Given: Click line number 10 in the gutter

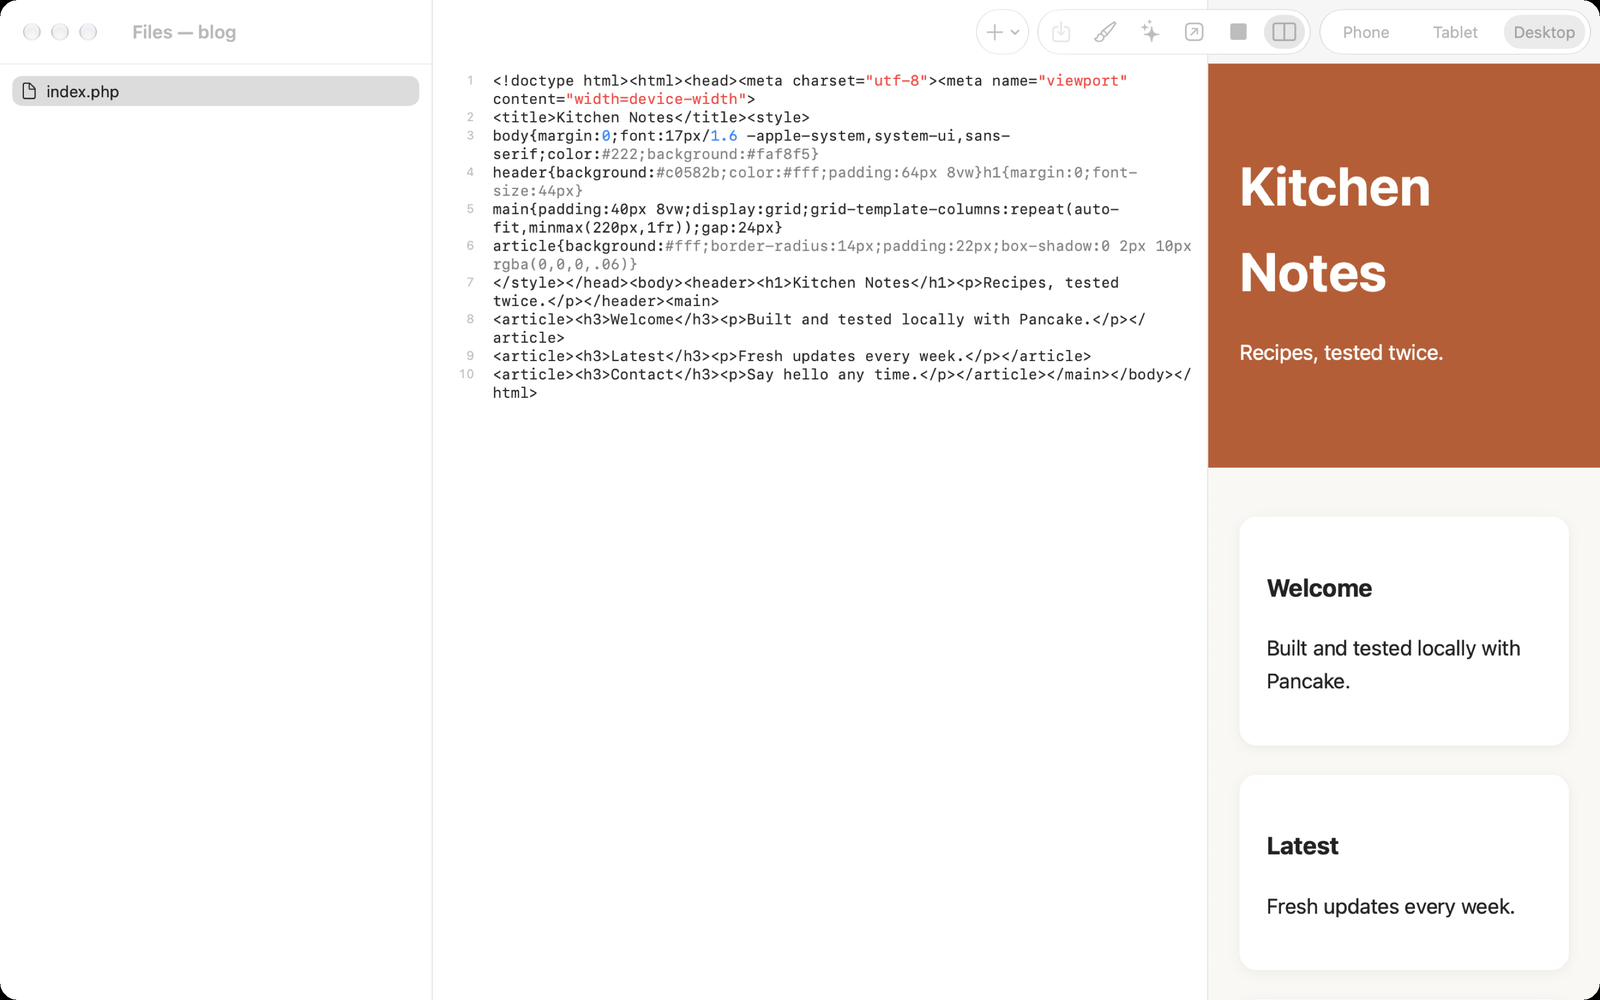Looking at the screenshot, I should pyautogui.click(x=467, y=374).
